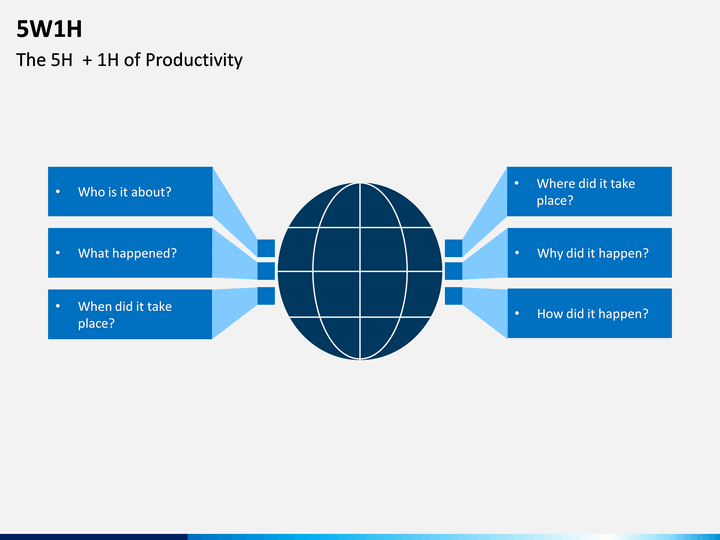Screen dimensions: 720x540
Task: Click the subtitle 'The 5H + 1H of Productivity'
Action: pyautogui.click(x=129, y=60)
